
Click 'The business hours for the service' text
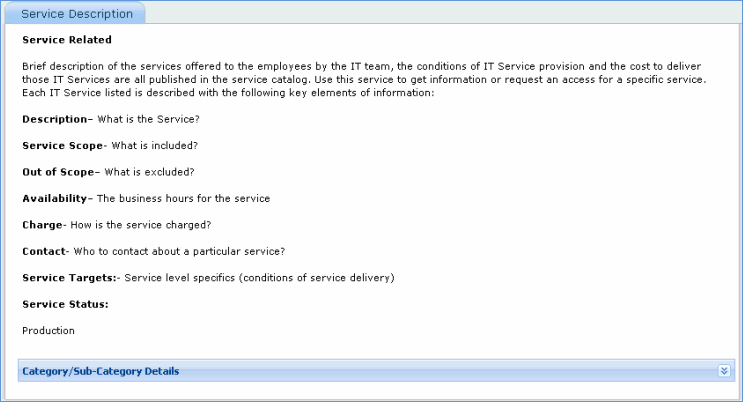(183, 198)
